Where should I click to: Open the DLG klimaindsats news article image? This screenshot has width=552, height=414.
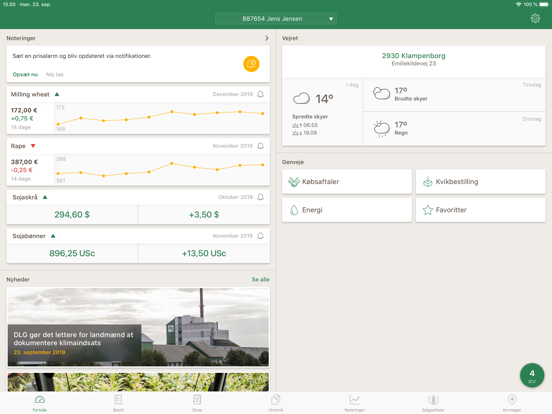pyautogui.click(x=138, y=327)
